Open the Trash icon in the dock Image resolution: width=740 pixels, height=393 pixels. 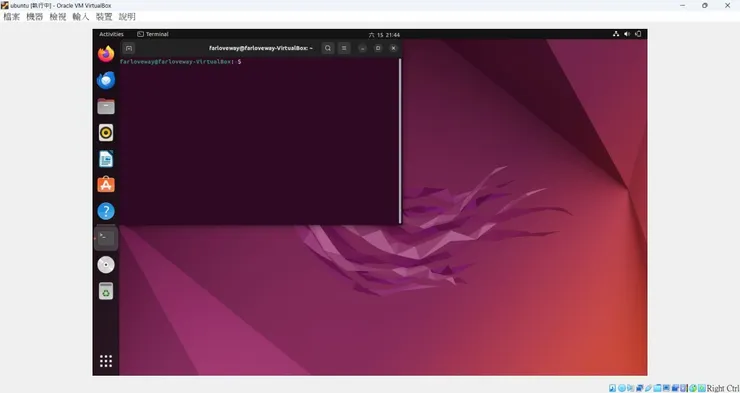click(x=106, y=291)
